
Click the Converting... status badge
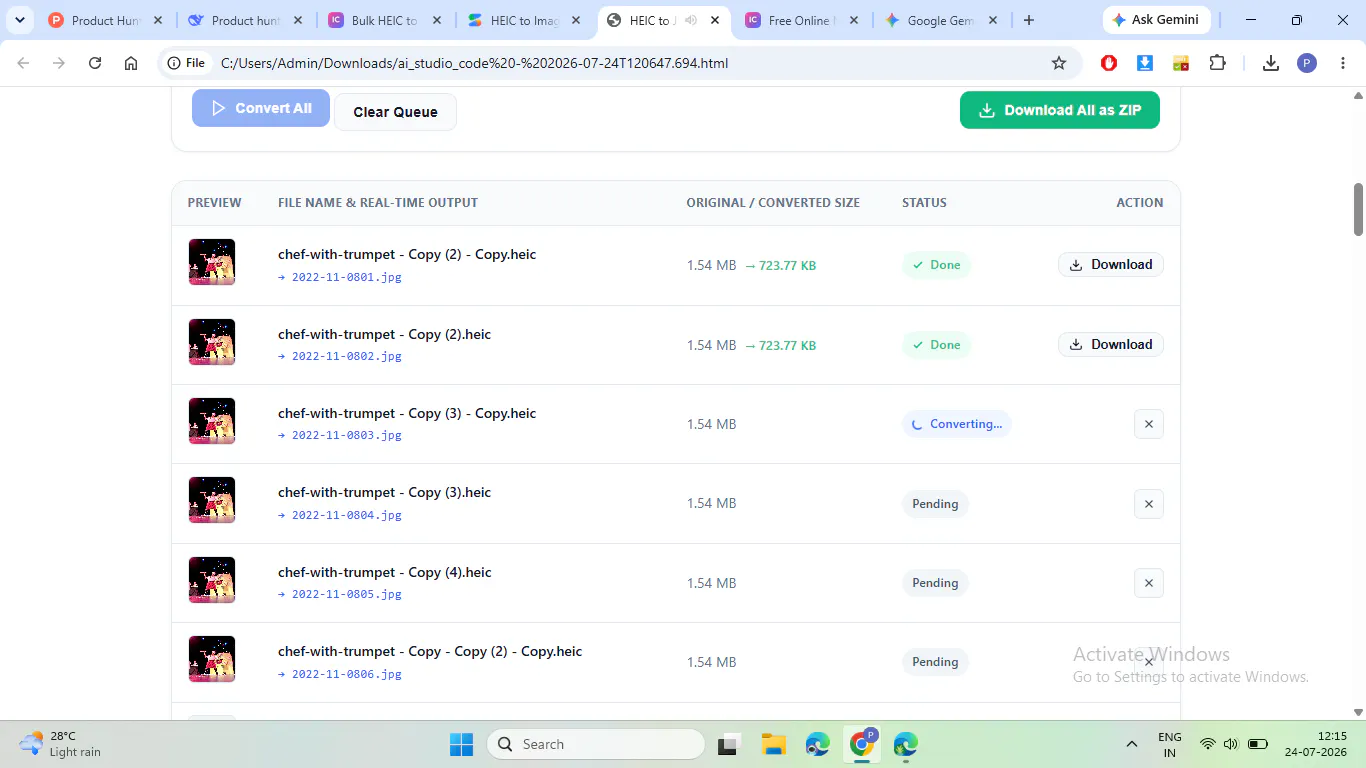[x=957, y=424]
